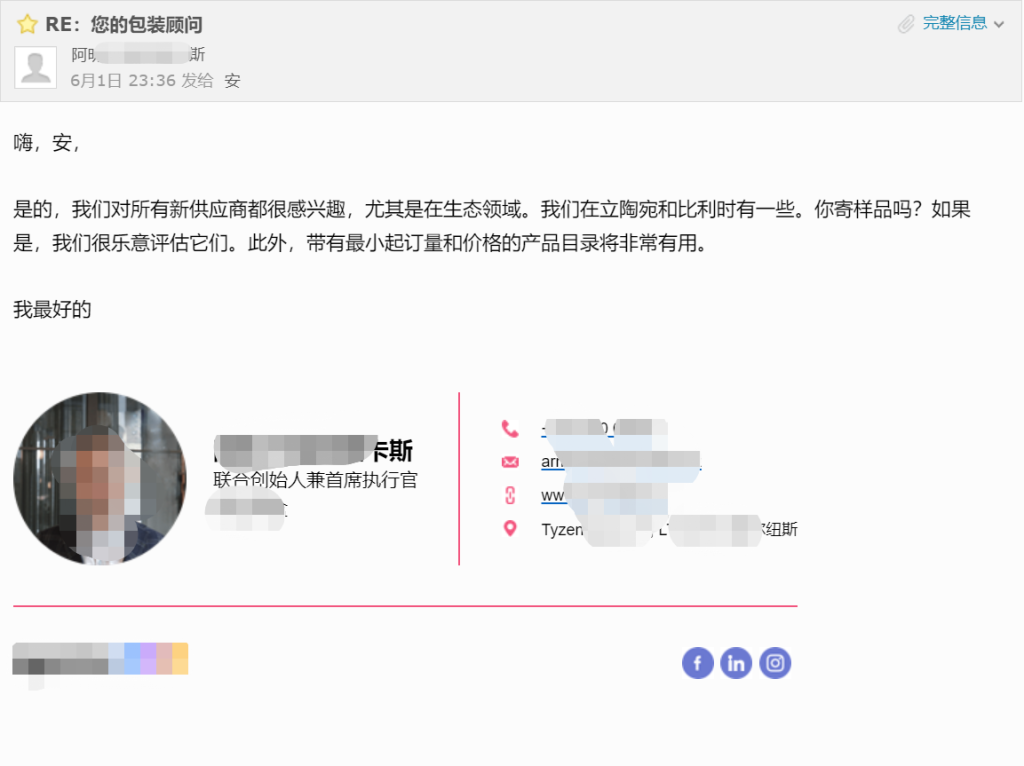The width and height of the screenshot is (1024, 766).
Task: Click the circular profile photo in signature
Action: point(99,478)
